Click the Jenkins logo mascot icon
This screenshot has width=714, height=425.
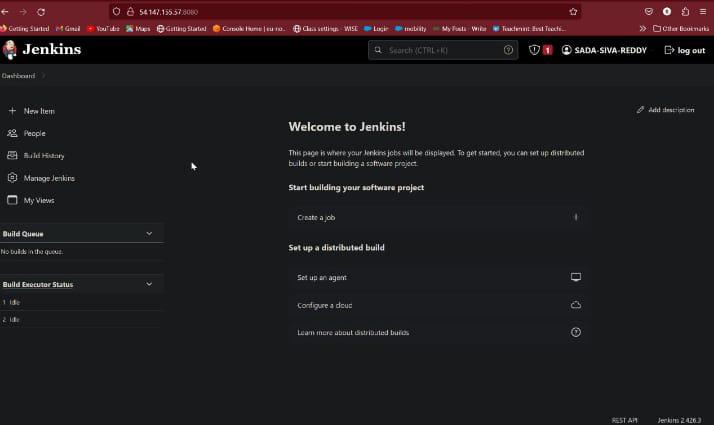[10, 50]
